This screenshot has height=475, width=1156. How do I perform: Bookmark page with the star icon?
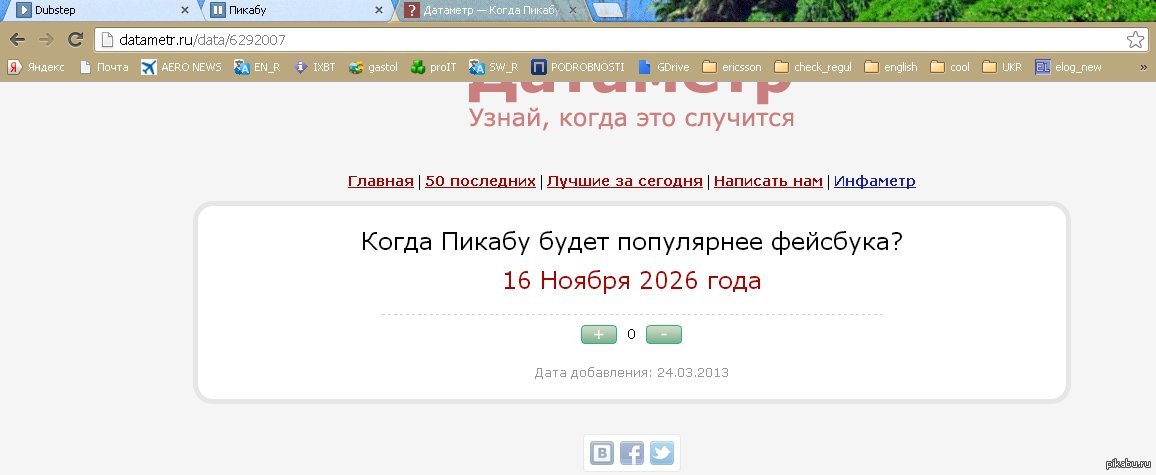[x=1135, y=40]
